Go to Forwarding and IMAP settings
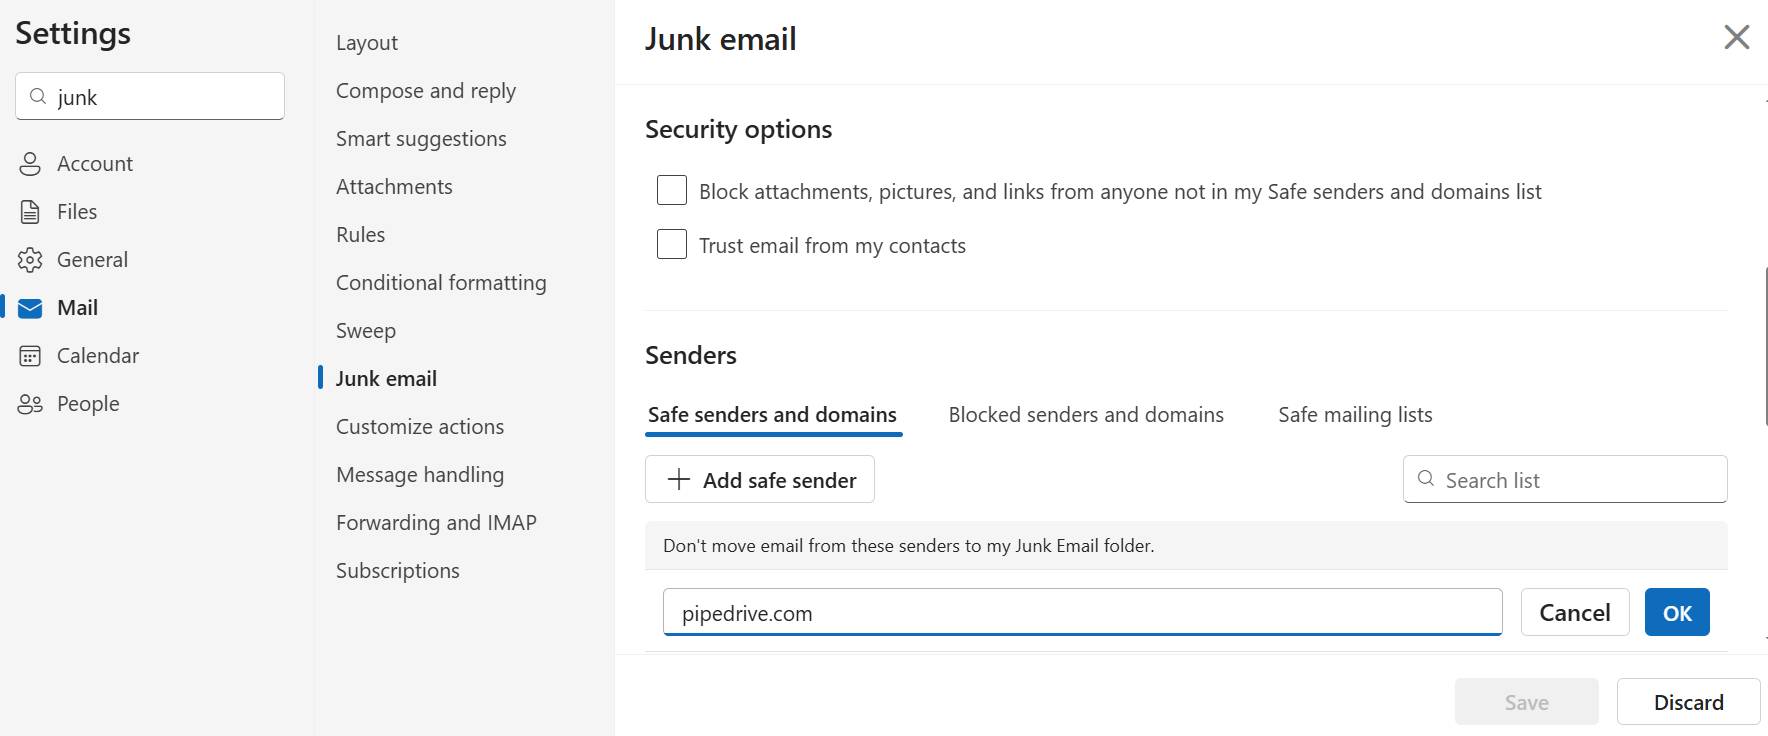Screen dimensions: 1768x736 436,522
